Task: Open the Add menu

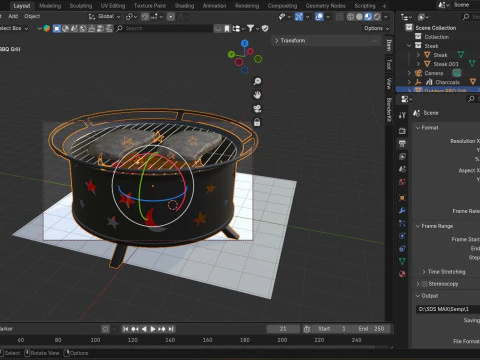Action: pos(13,16)
